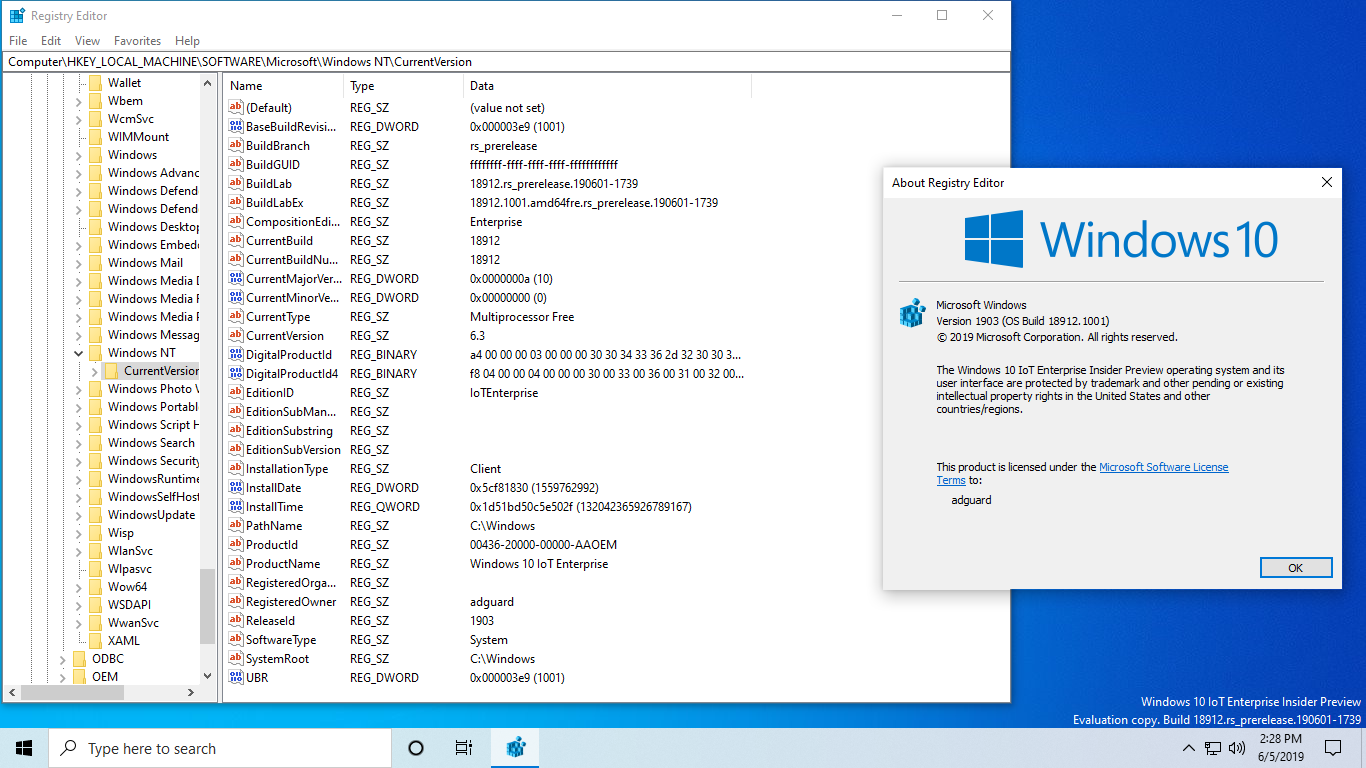1366x768 pixels.
Task: Click the registry path address bar
Action: (506, 62)
